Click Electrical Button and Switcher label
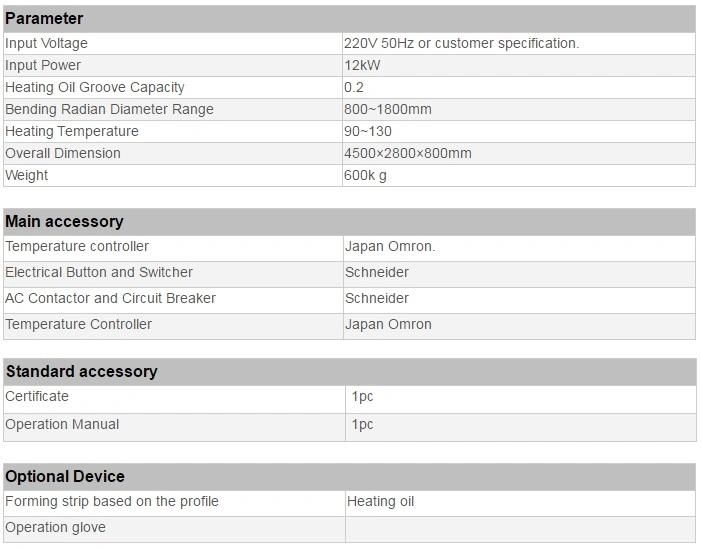701x548 pixels. 99,272
